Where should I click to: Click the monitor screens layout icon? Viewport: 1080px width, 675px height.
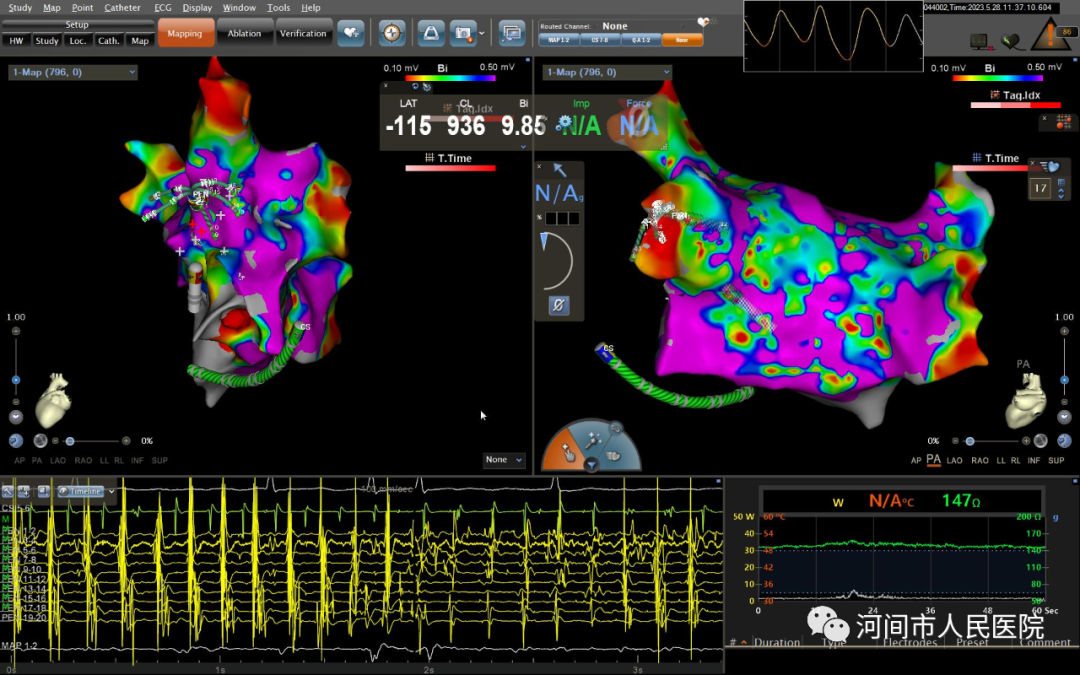[511, 33]
